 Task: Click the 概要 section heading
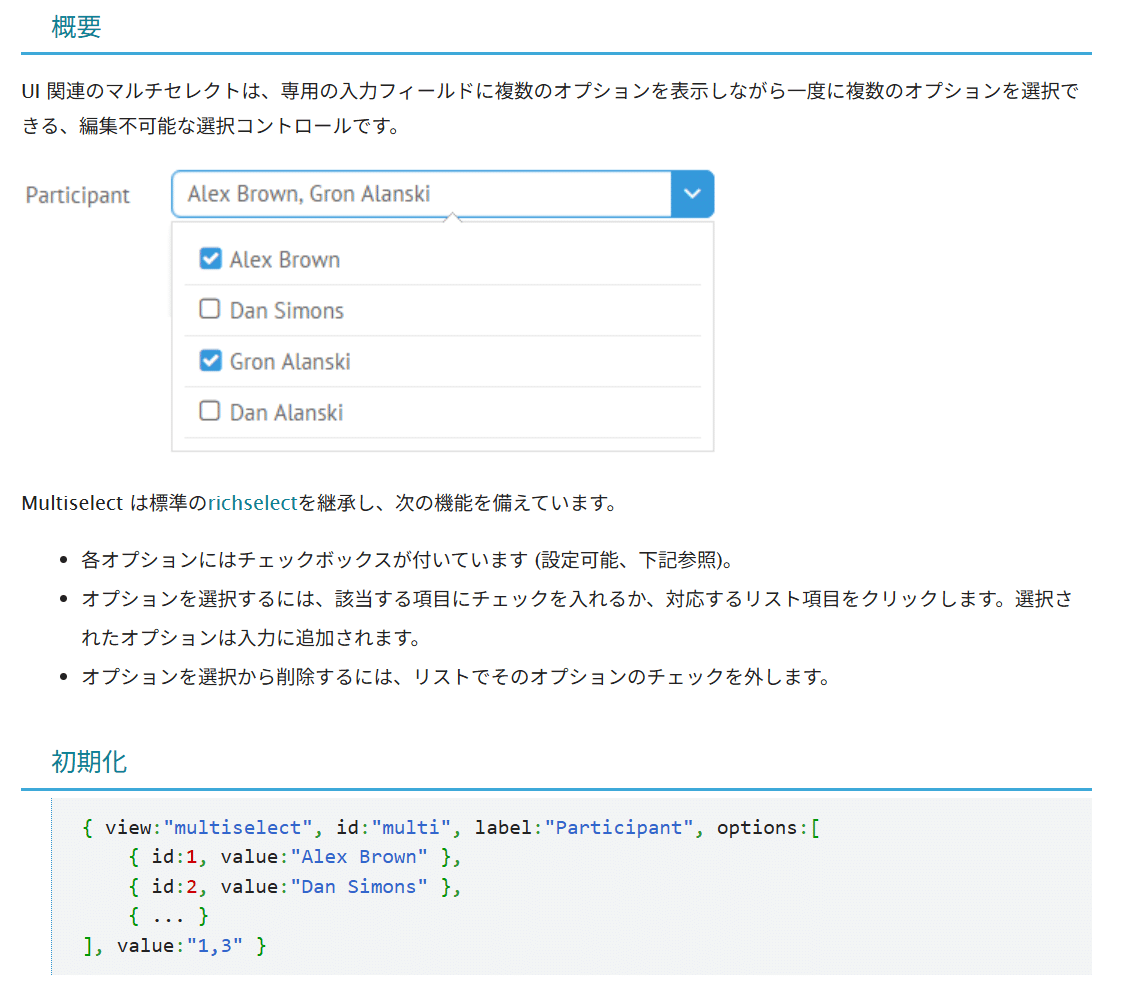tap(77, 27)
